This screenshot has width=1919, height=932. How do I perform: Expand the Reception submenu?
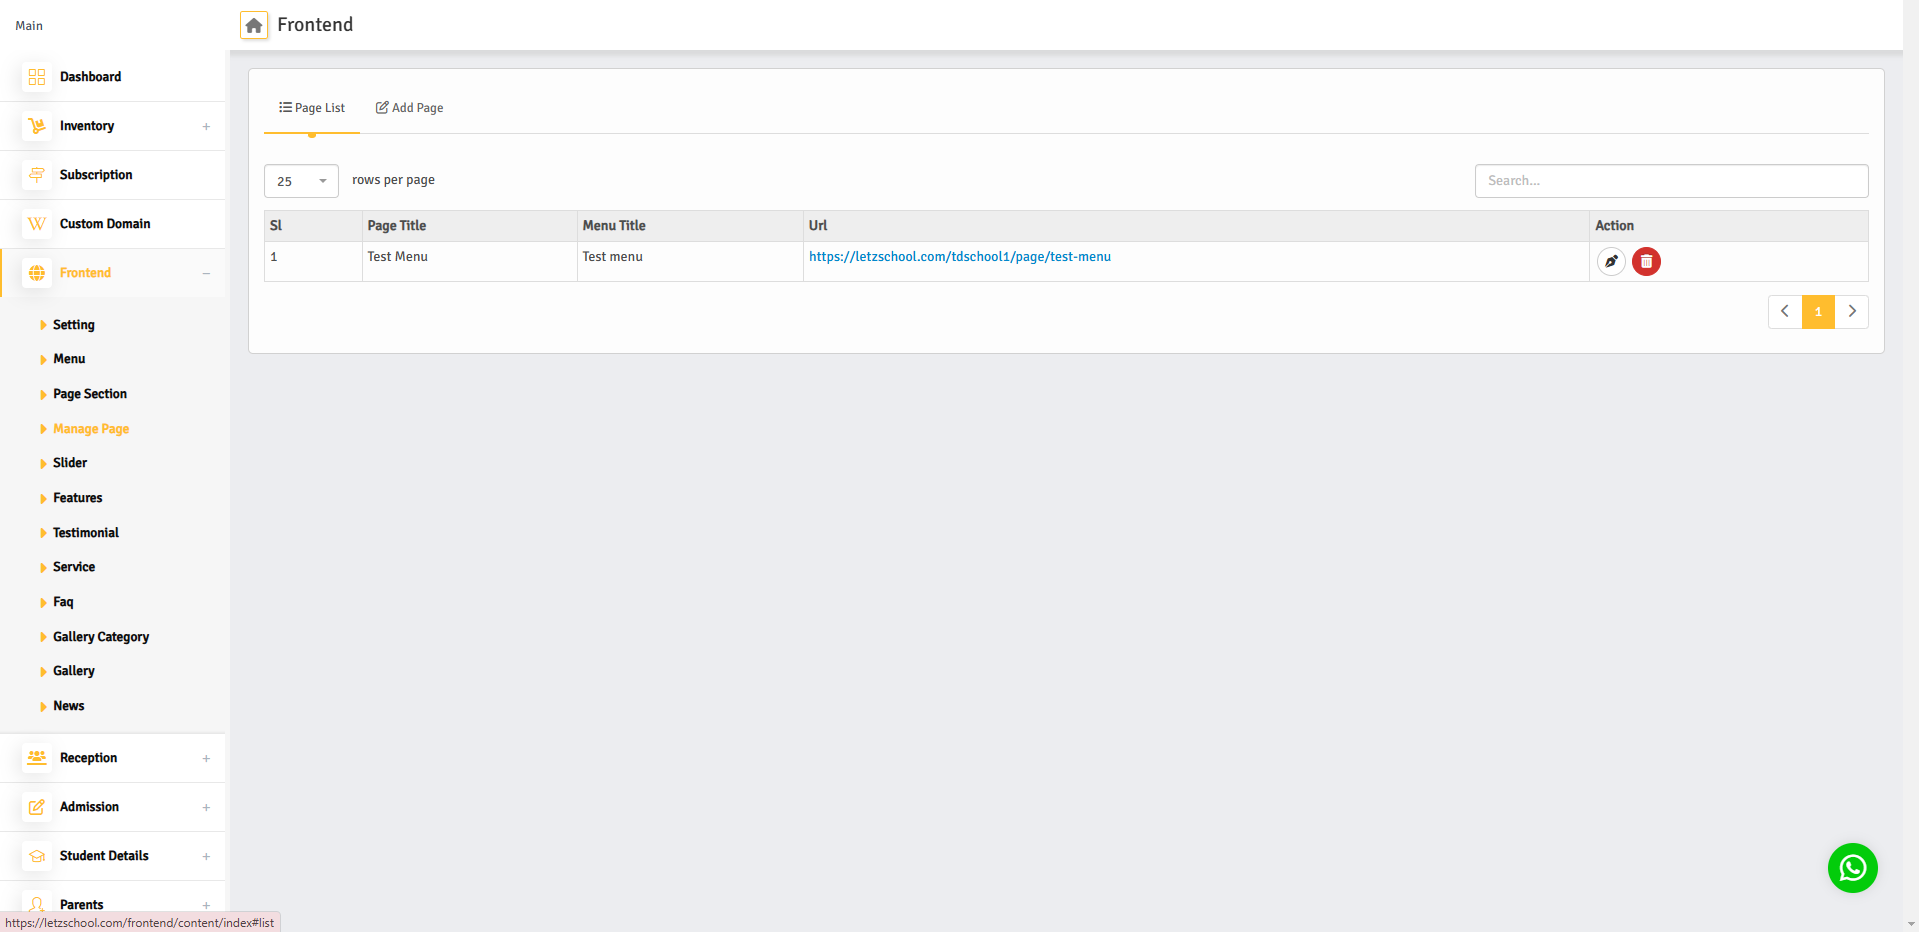pos(206,758)
